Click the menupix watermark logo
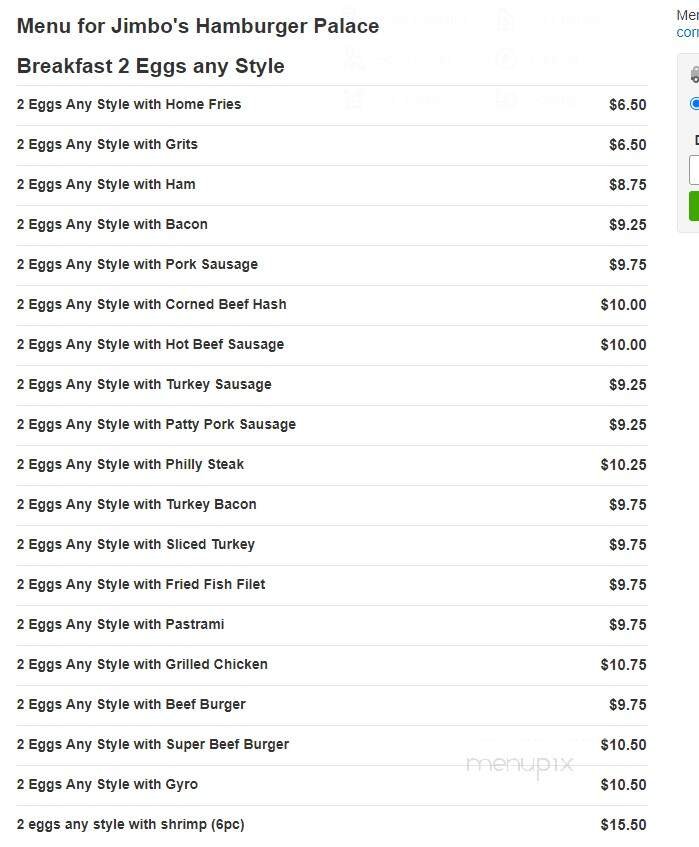The width and height of the screenshot is (699, 847). coord(520,765)
